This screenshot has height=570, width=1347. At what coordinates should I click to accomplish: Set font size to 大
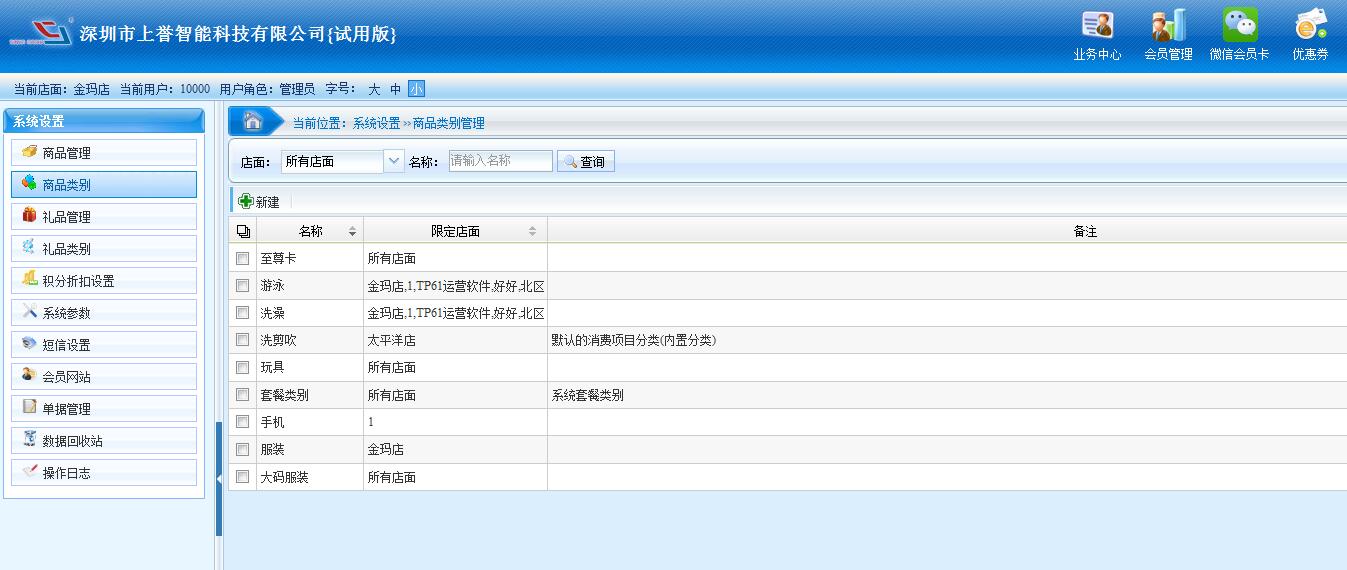point(374,89)
